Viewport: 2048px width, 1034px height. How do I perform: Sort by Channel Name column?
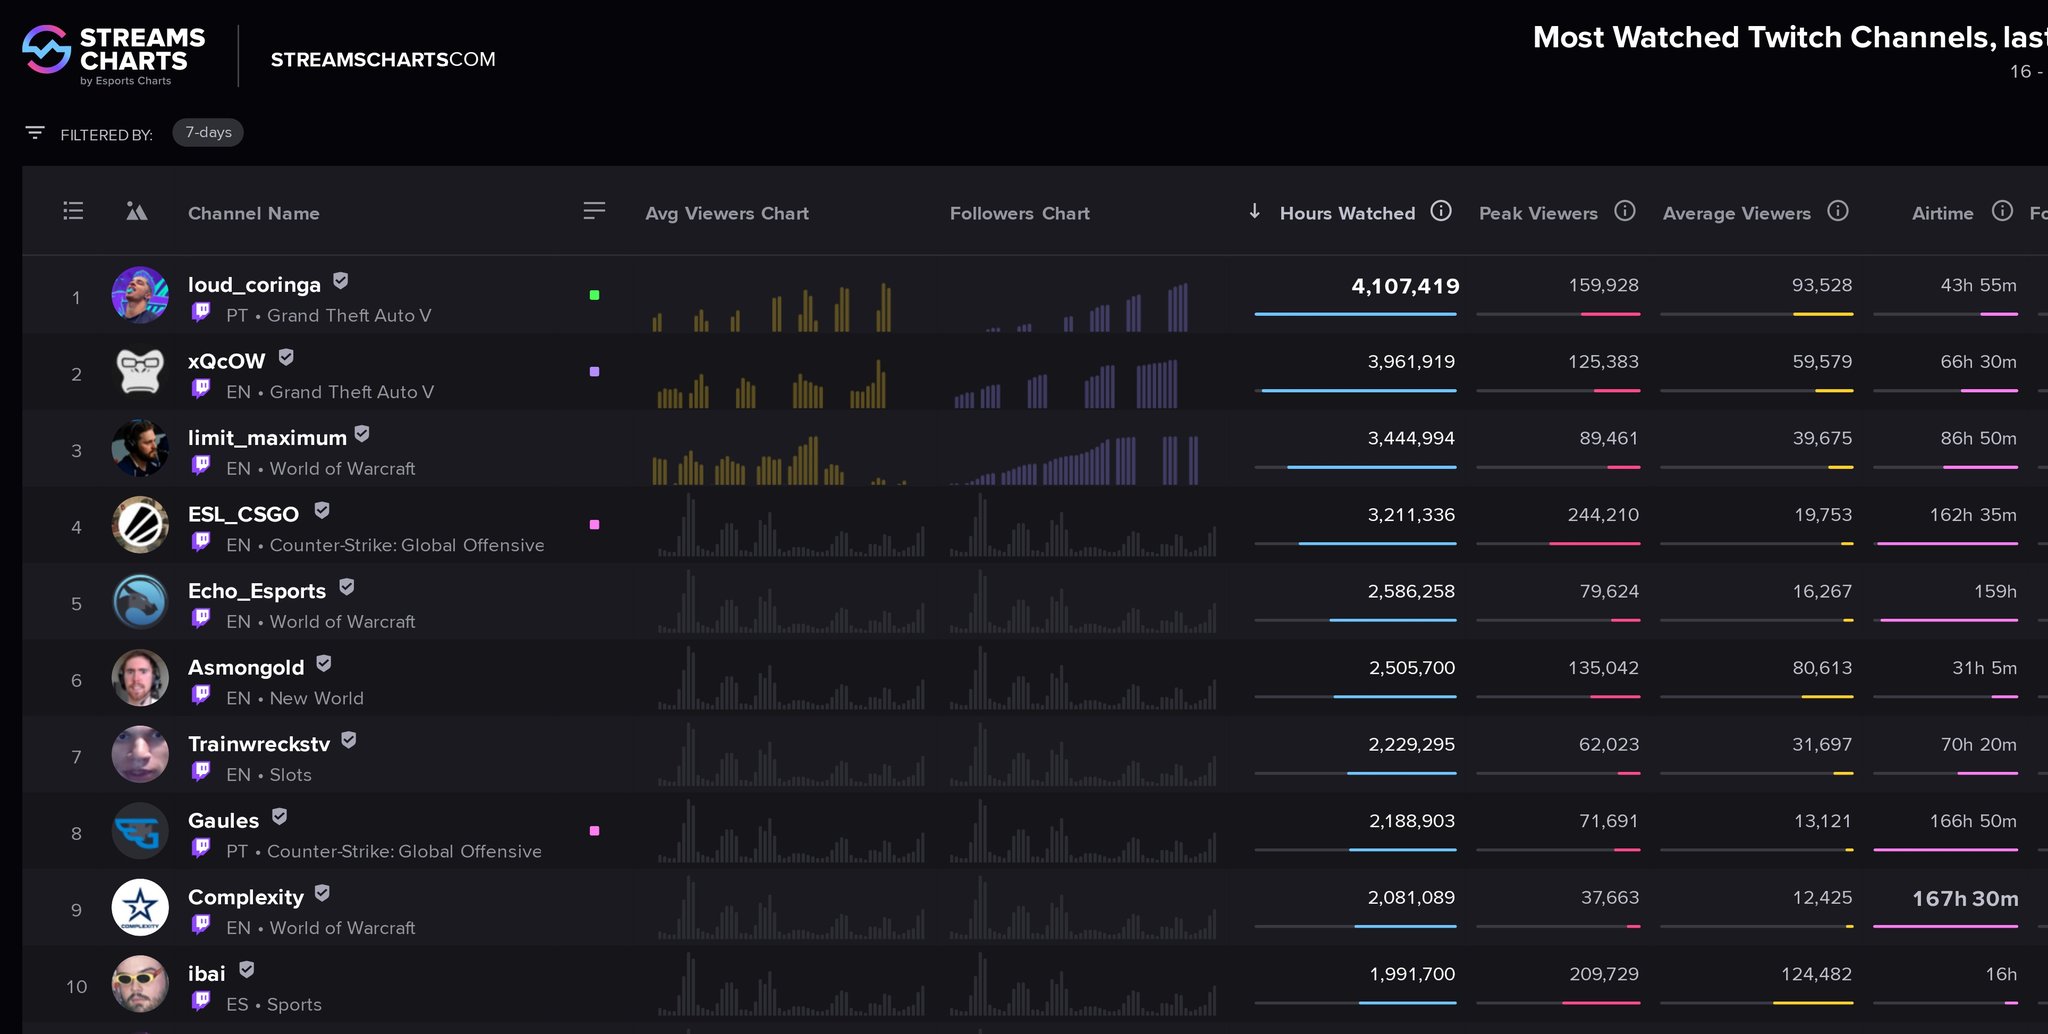pyautogui.click(x=254, y=213)
